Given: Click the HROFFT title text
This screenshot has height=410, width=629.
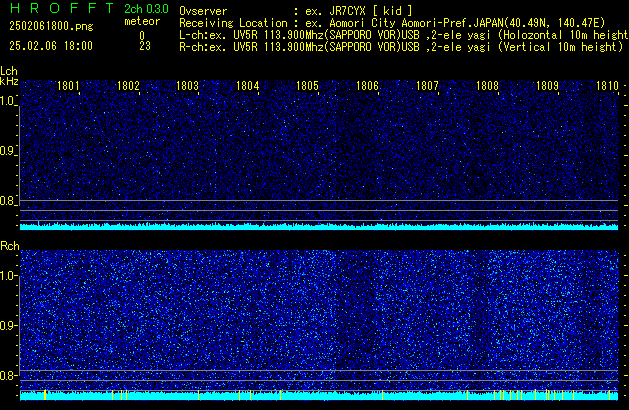Looking at the screenshot, I should [x=61, y=8].
